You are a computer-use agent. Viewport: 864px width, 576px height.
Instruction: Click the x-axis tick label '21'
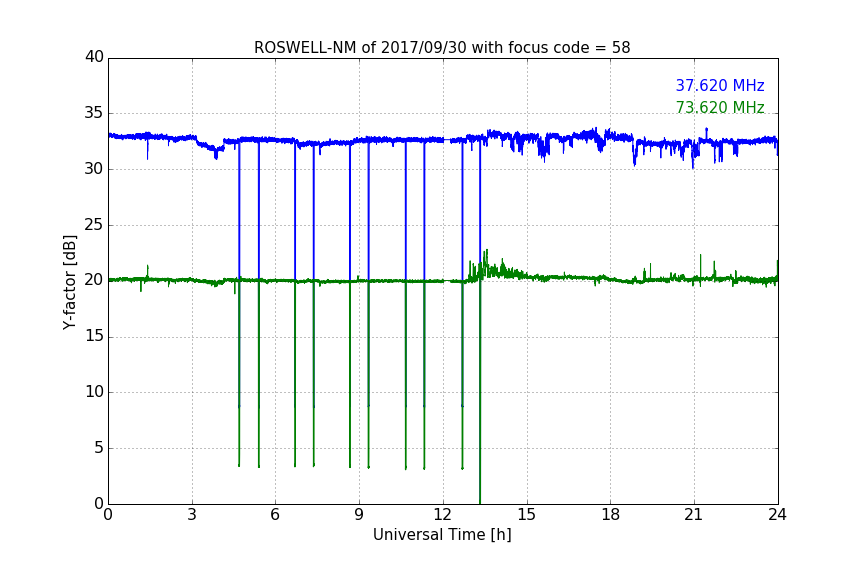point(694,515)
